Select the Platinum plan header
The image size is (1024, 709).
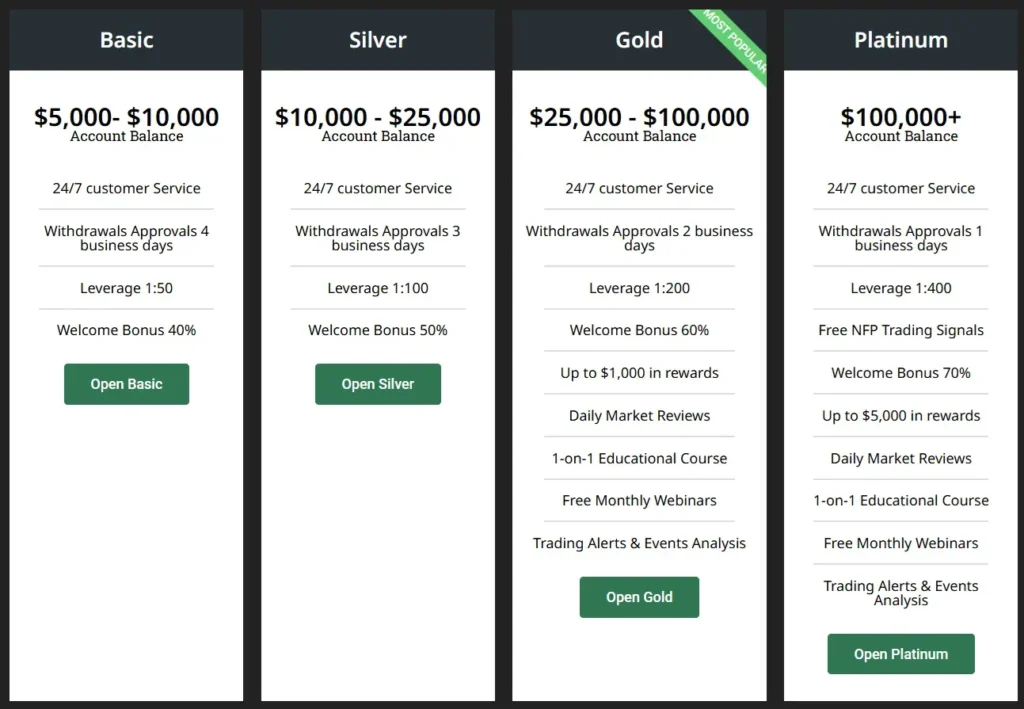click(x=900, y=40)
